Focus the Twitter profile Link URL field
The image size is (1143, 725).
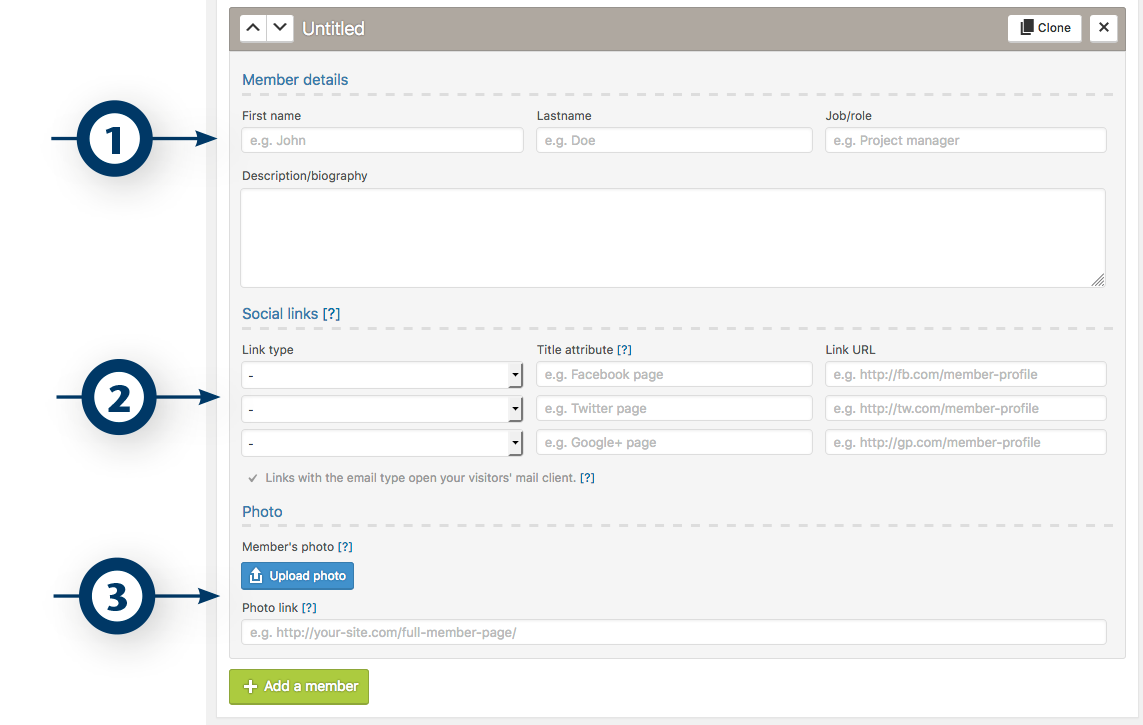(x=965, y=409)
